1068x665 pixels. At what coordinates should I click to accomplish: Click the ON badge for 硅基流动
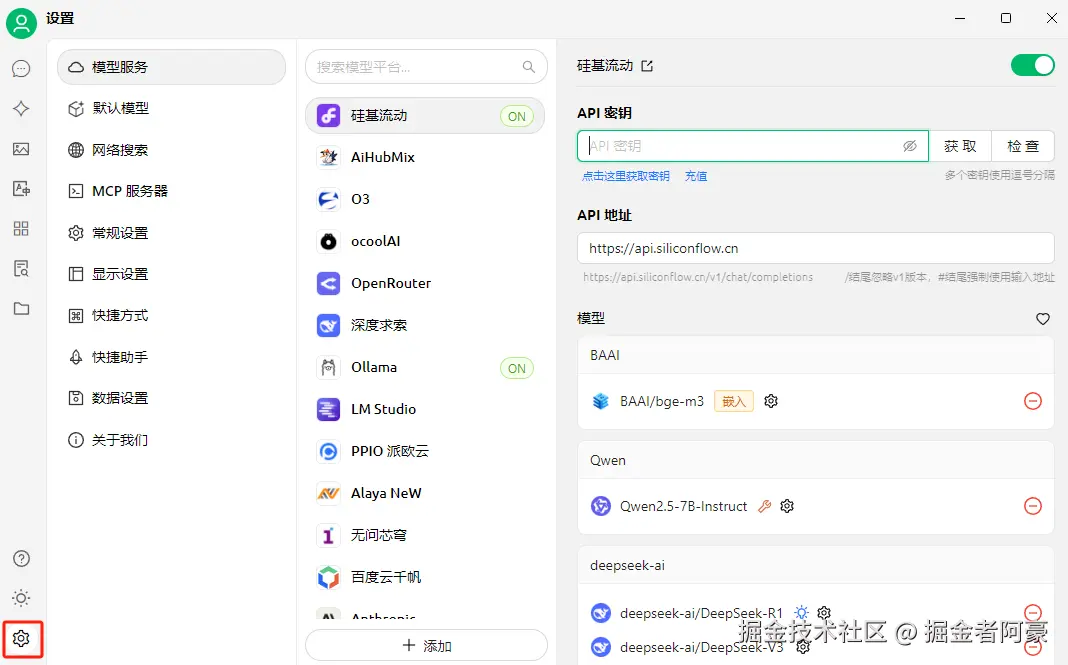point(517,117)
